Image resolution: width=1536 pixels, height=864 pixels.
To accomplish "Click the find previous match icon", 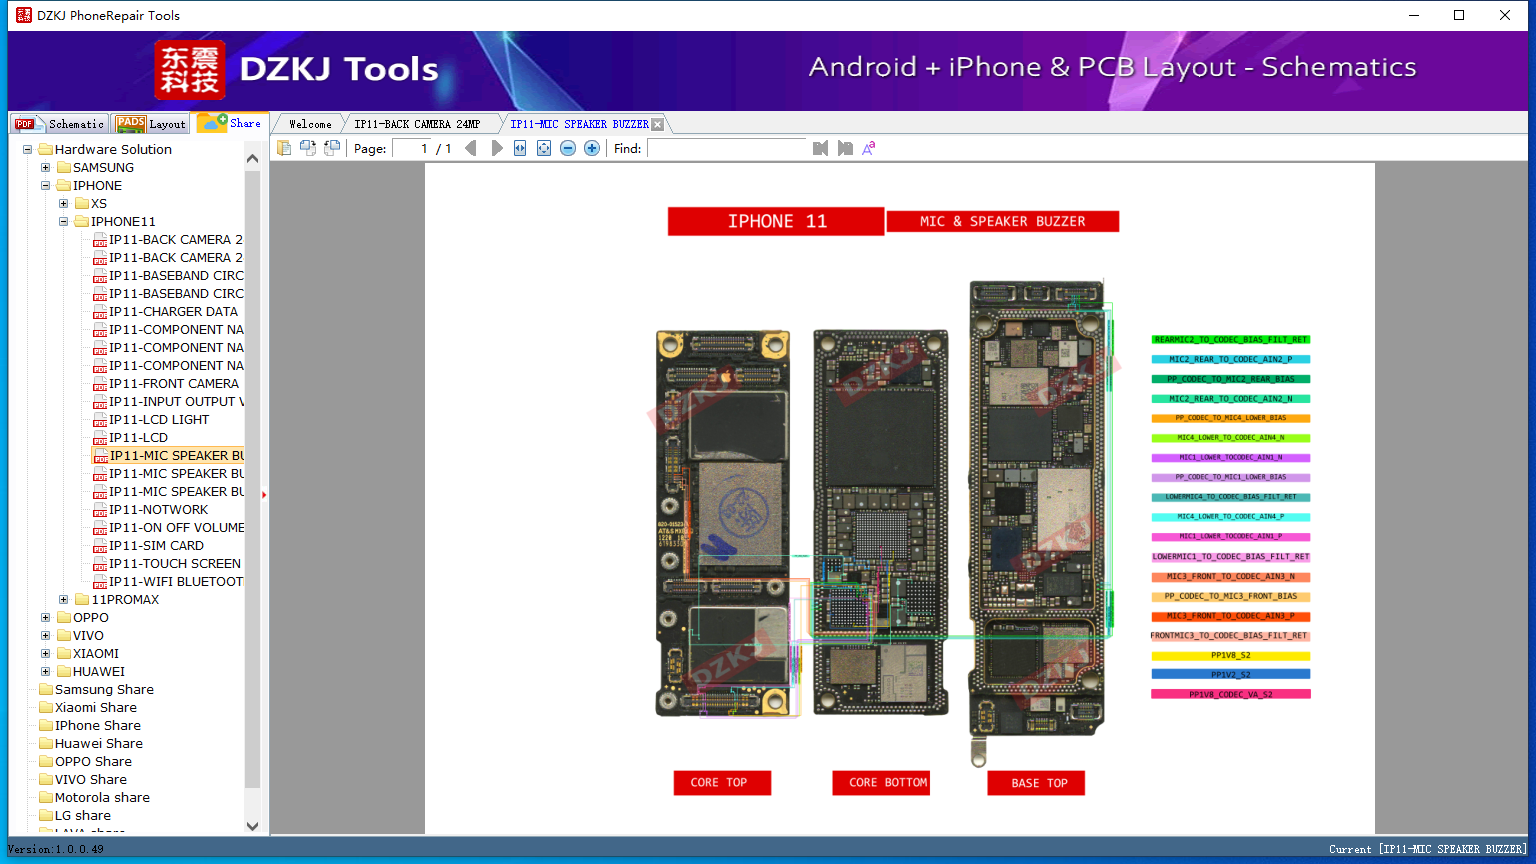I will [820, 148].
